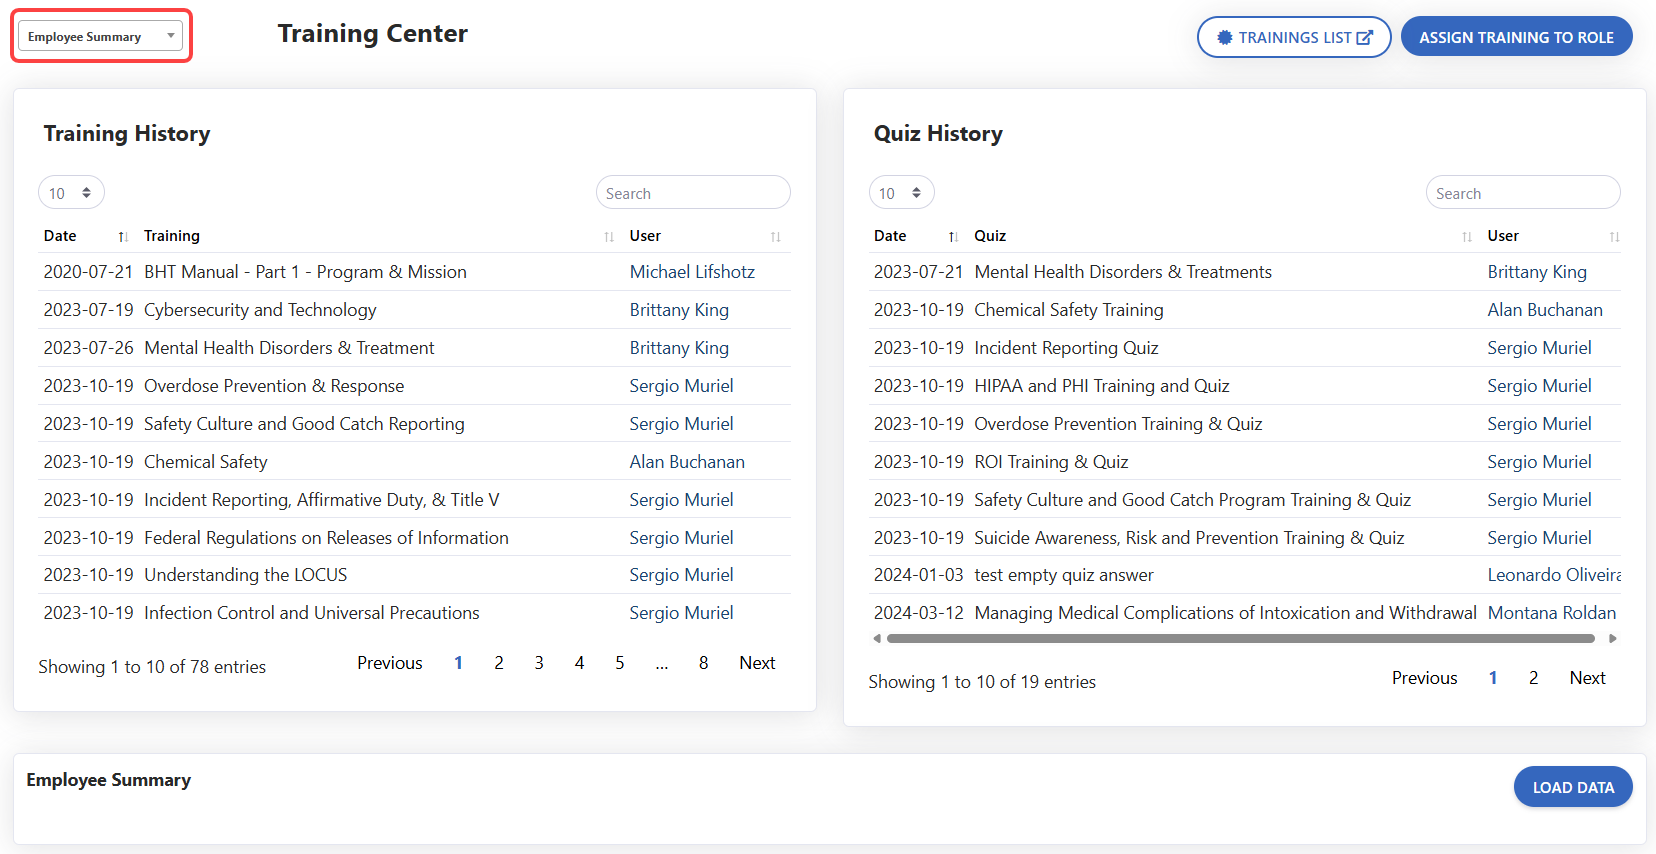Click sort icon beside Training column header
This screenshot has width=1656, height=854.
(x=609, y=237)
